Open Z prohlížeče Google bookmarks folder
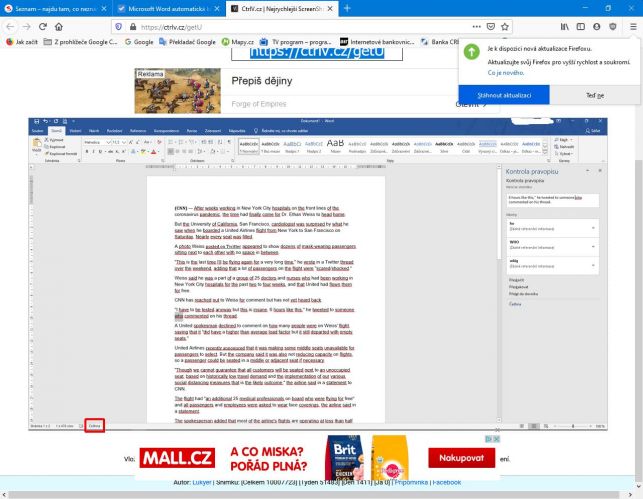This screenshot has width=643, height=499. coord(80,42)
